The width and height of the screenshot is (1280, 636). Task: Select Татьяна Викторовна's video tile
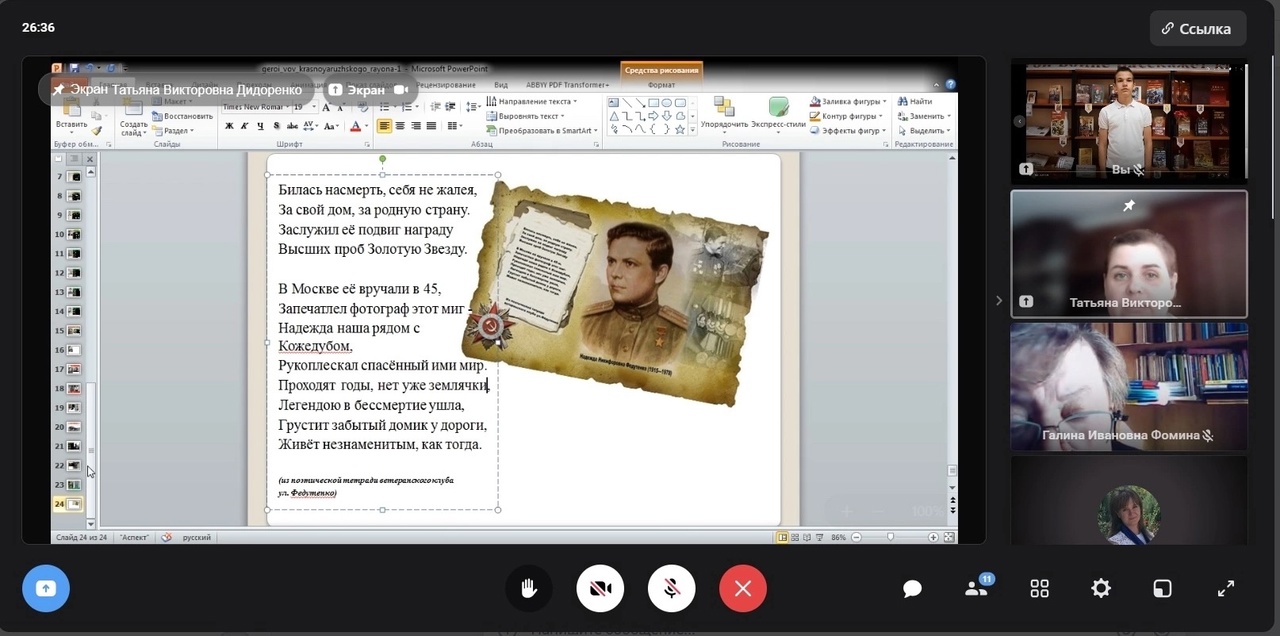1129,254
